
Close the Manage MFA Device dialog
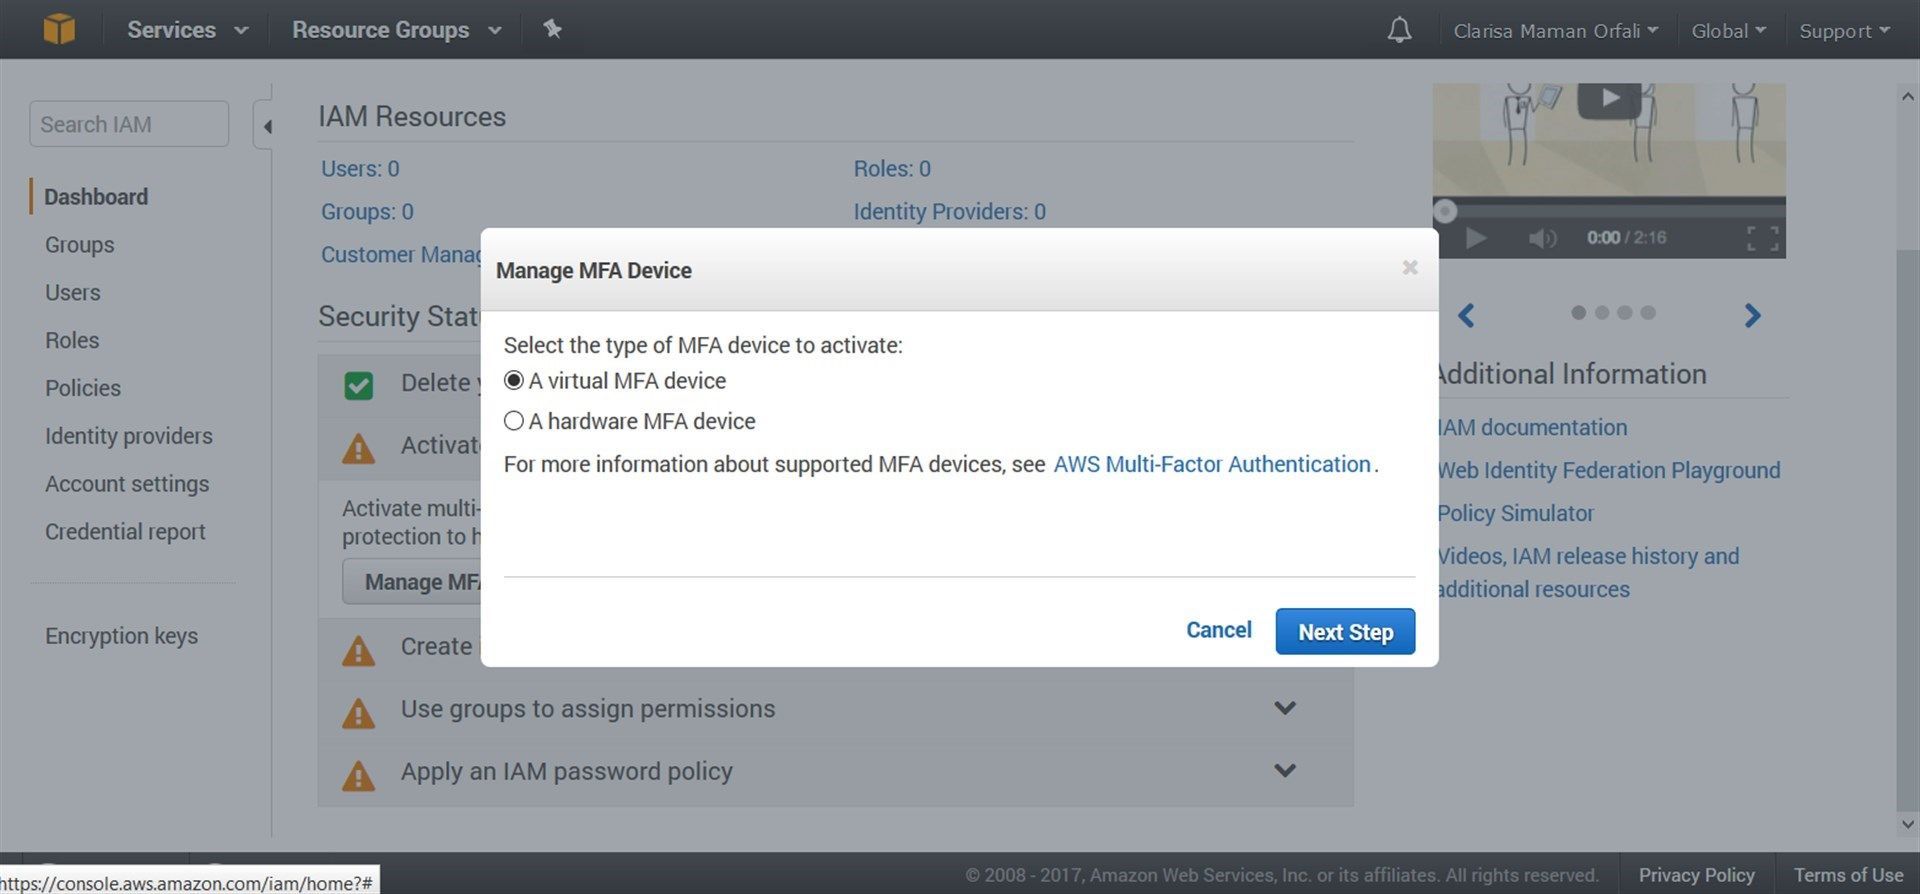pos(1410,267)
